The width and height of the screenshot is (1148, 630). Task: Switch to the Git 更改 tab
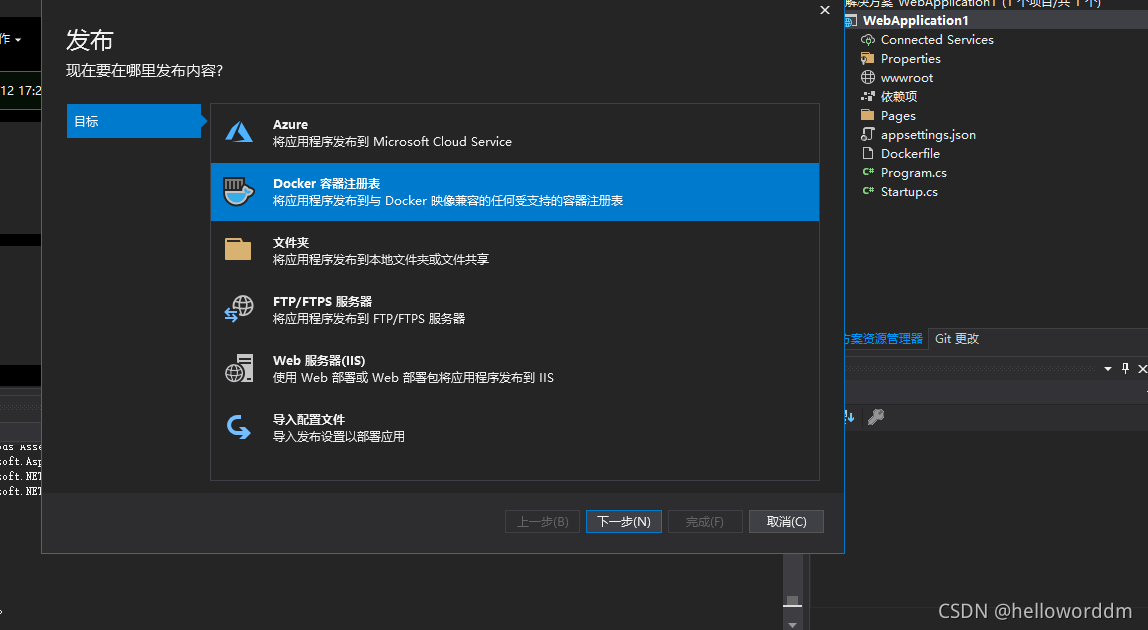957,338
